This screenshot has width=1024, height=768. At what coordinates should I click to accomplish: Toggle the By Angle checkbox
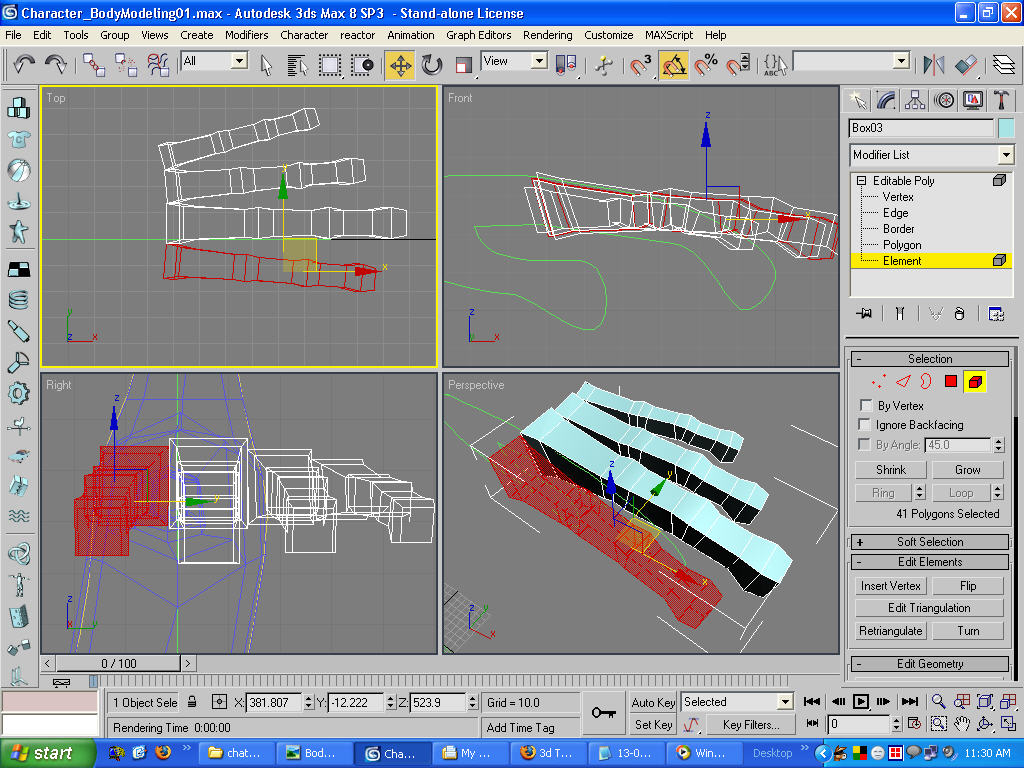[866, 444]
